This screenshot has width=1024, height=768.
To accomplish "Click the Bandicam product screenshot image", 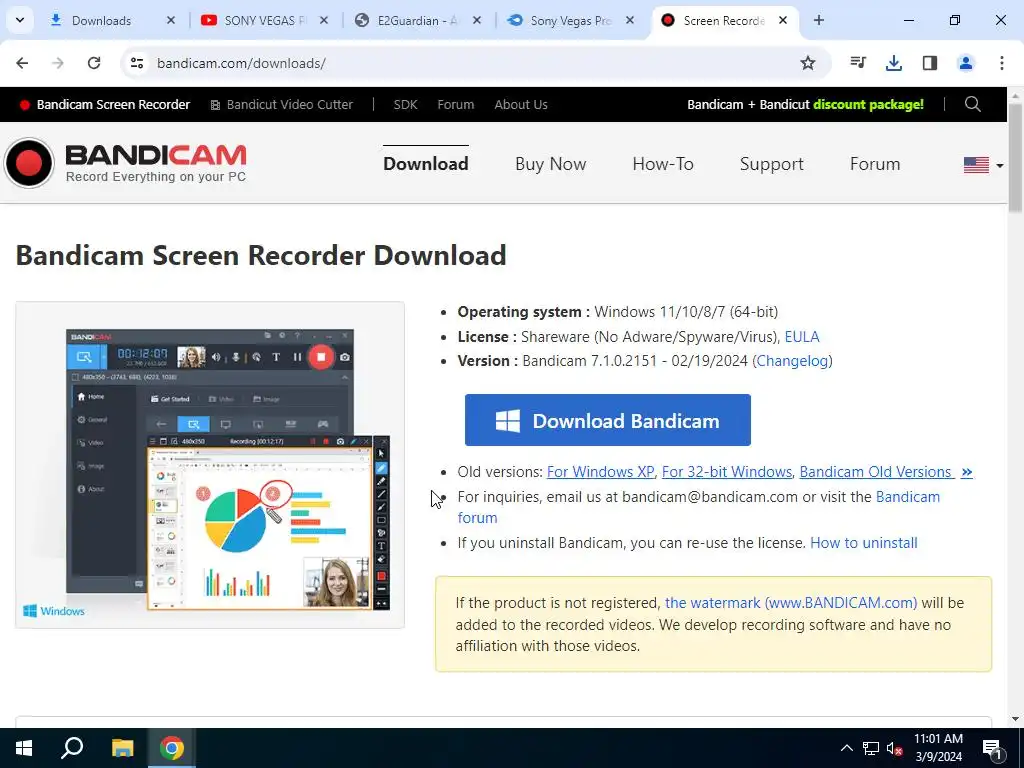I will pos(210,465).
